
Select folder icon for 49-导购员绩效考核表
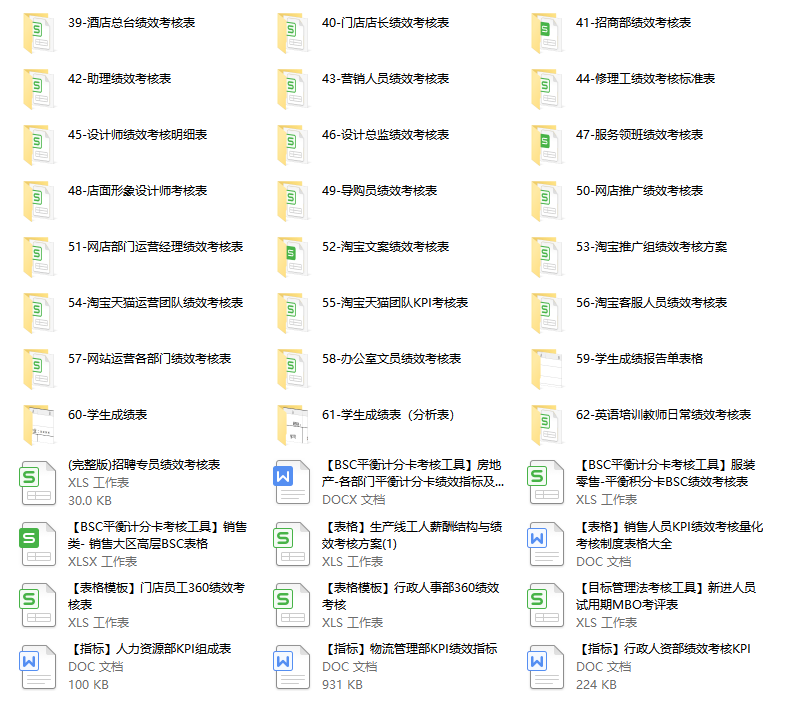293,201
